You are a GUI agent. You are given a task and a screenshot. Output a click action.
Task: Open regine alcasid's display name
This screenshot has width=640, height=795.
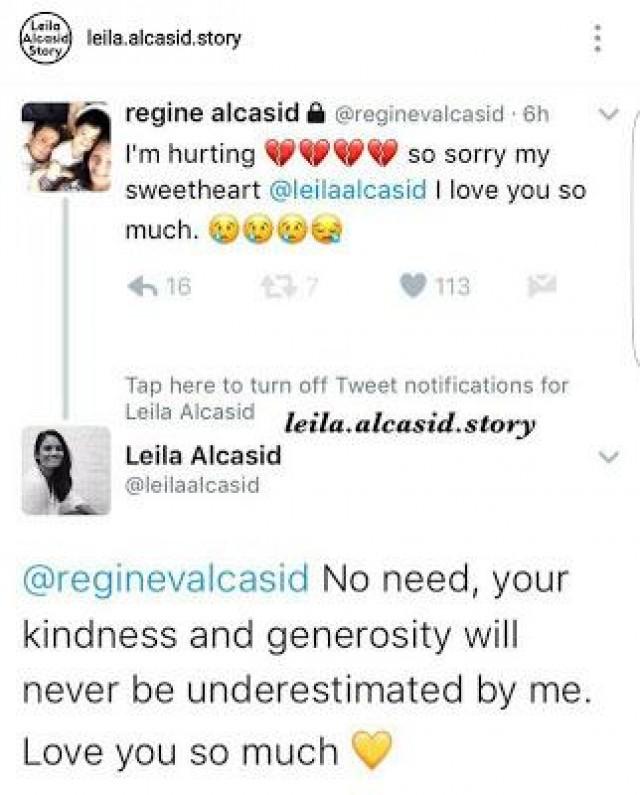click(209, 114)
